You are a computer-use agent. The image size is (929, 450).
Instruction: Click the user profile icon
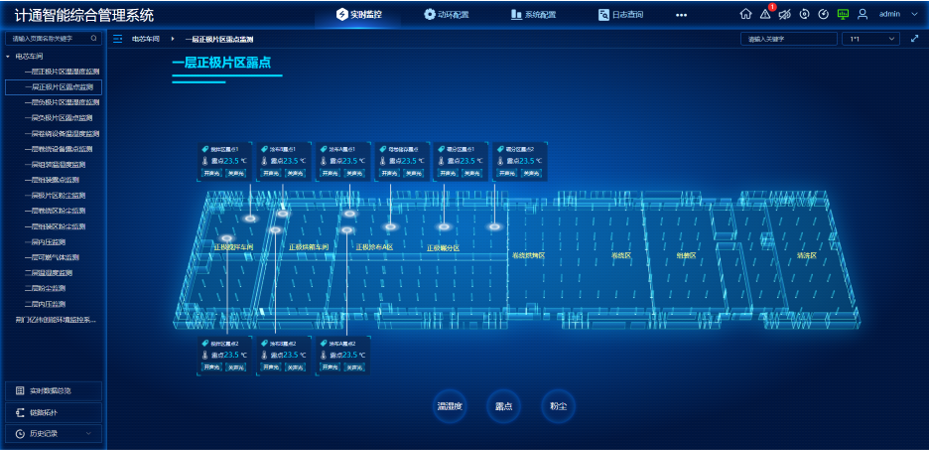tap(863, 15)
